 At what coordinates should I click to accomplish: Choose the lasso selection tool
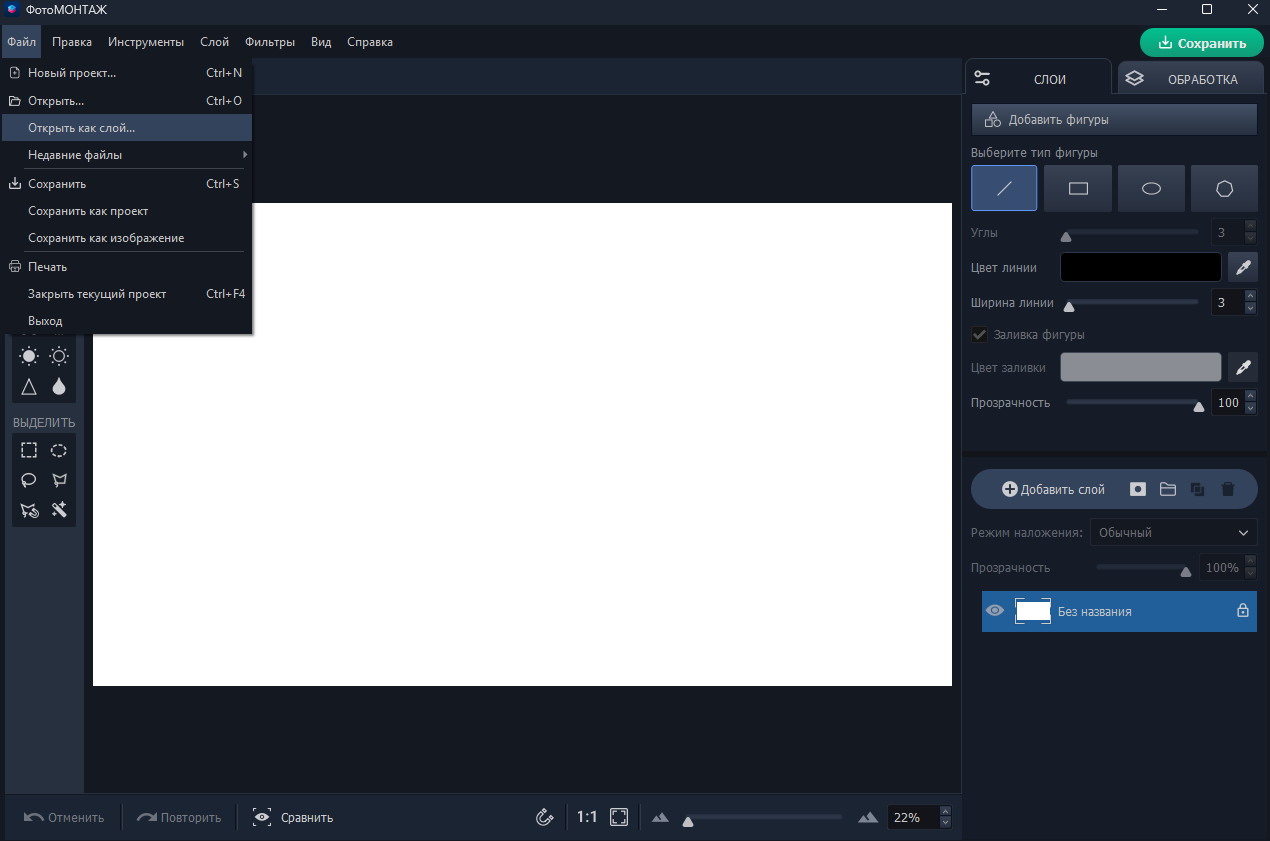(x=29, y=480)
